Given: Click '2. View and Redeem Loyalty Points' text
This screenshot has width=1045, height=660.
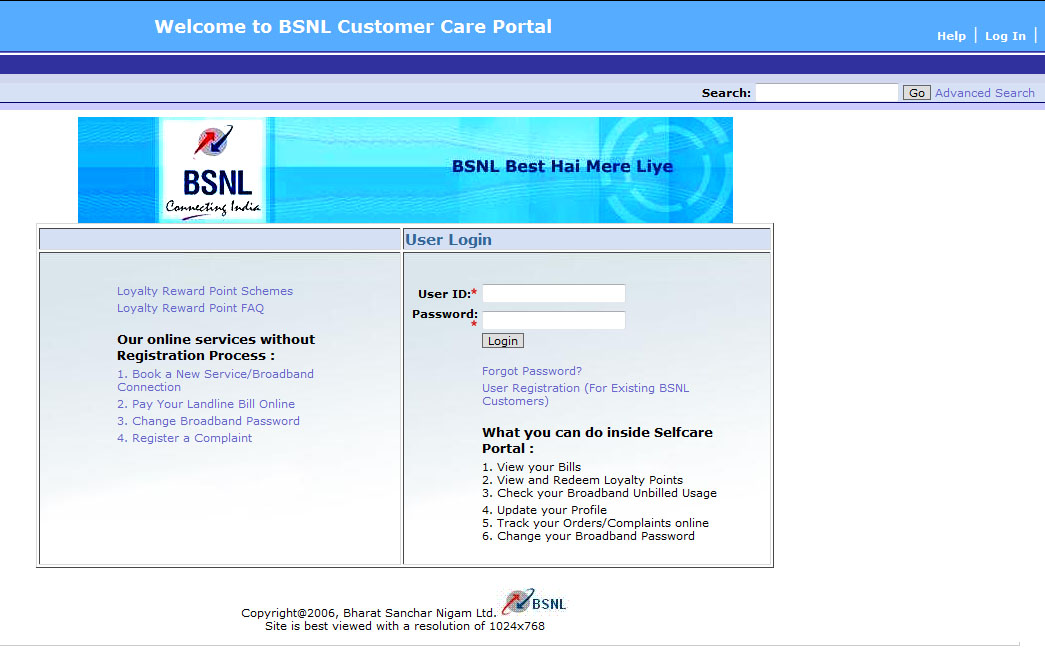Looking at the screenshot, I should coord(582,480).
